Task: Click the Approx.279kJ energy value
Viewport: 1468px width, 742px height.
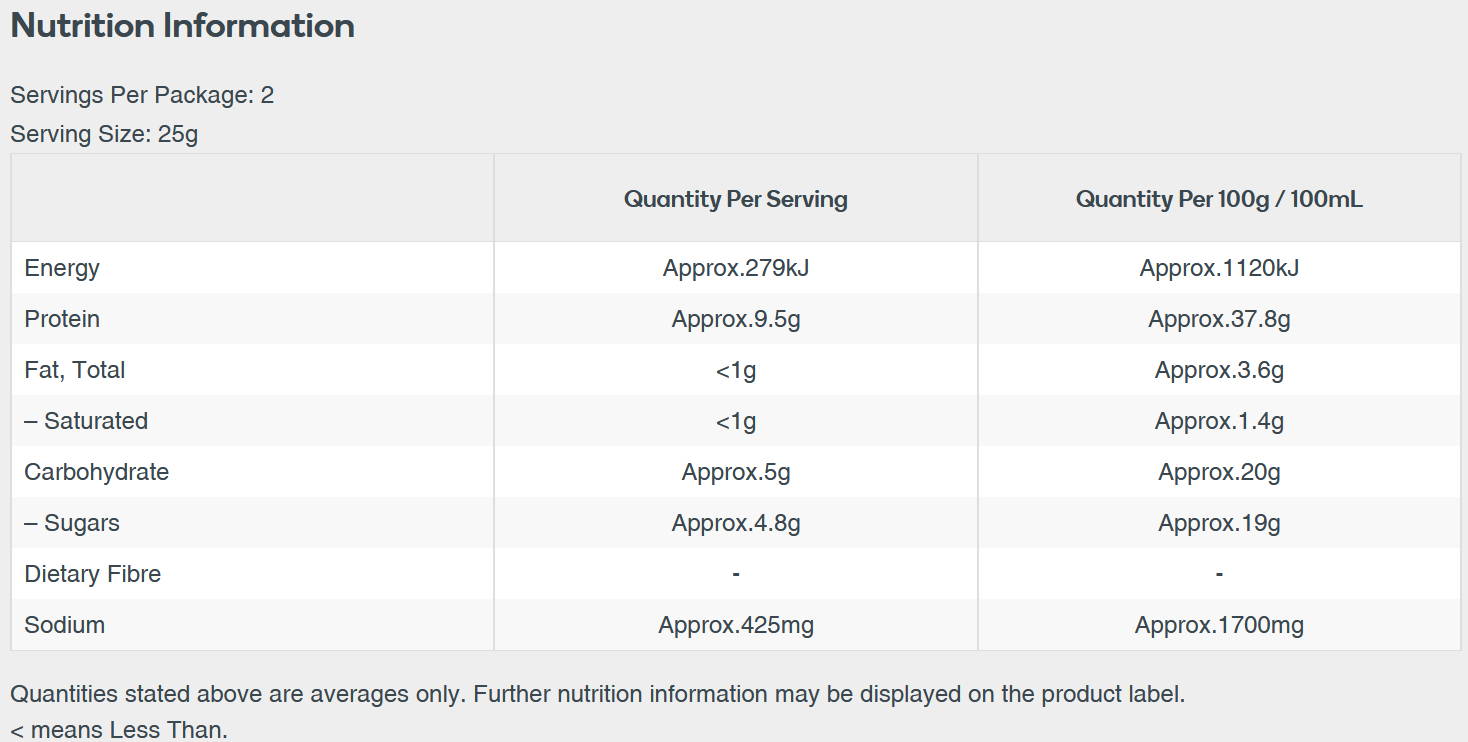Action: 736,268
